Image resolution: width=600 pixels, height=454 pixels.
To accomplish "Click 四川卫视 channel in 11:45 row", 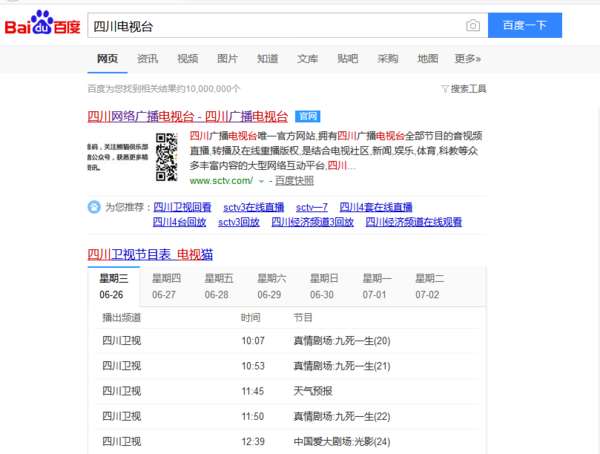I will click(122, 391).
